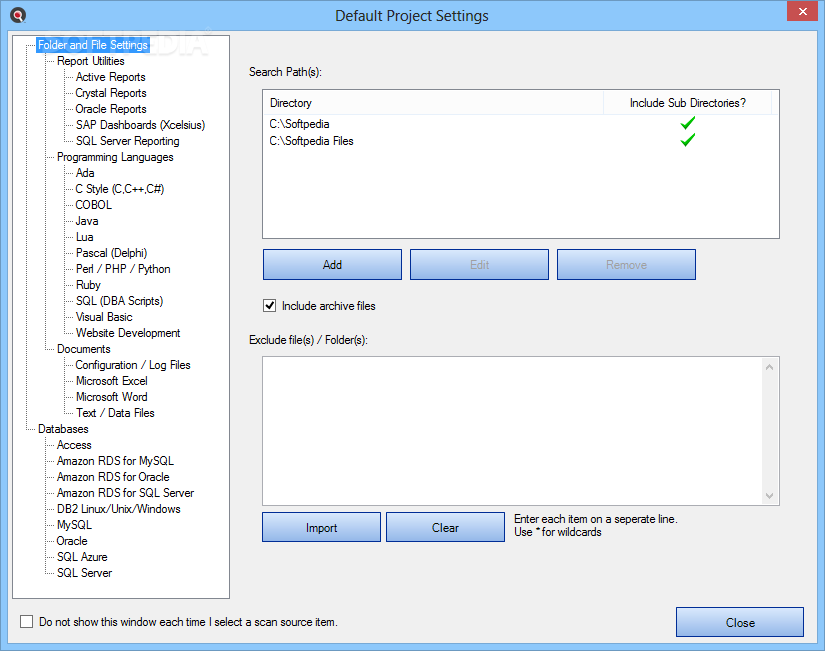Uncheck Include archive files

tap(269, 306)
